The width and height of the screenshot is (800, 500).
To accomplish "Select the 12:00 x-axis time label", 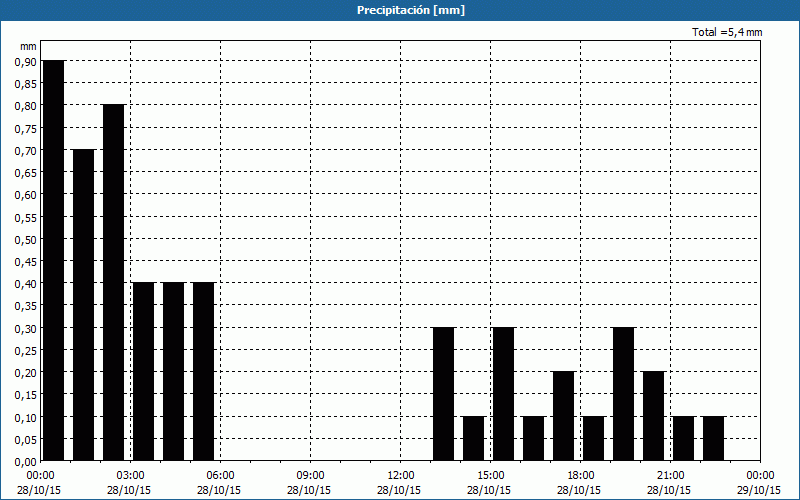I will click(401, 476).
